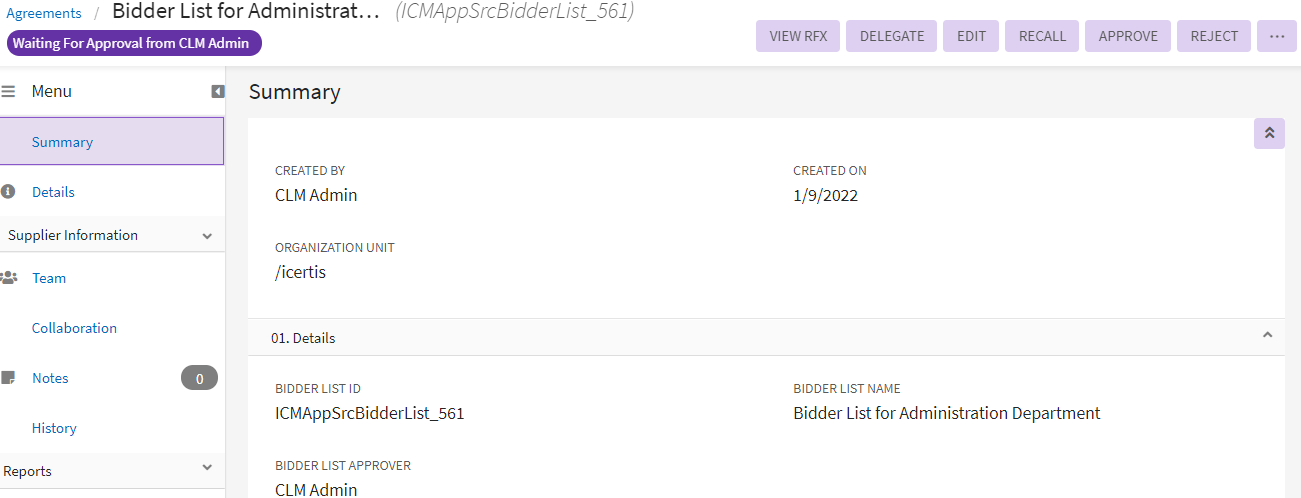Open the History menu item

pyautogui.click(x=54, y=428)
